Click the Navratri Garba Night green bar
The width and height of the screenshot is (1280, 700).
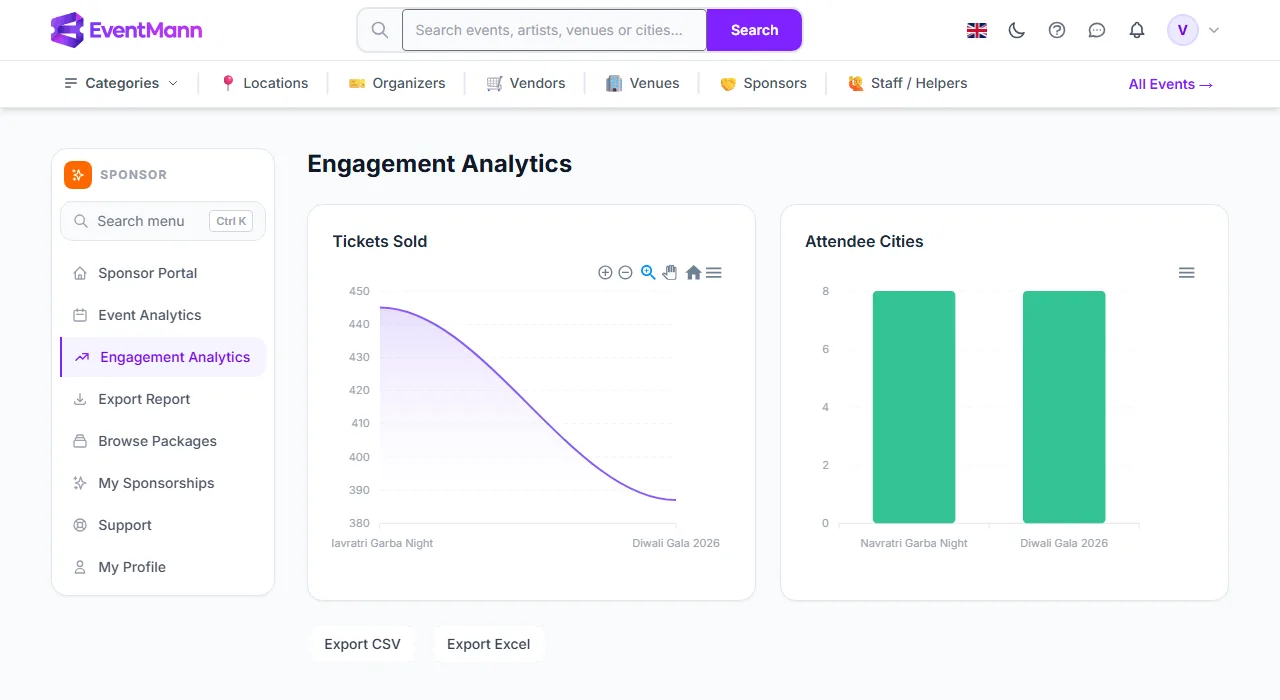[914, 407]
